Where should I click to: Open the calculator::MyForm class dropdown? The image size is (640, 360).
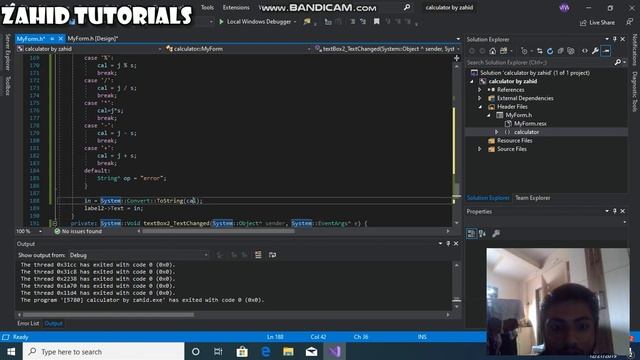point(238,49)
